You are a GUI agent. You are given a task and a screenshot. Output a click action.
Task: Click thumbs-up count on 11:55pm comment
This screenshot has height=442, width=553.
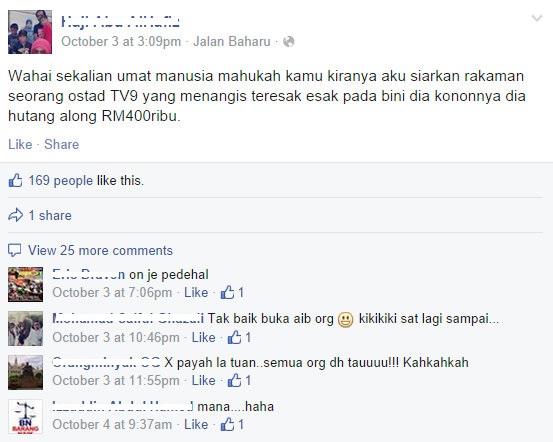coord(239,380)
